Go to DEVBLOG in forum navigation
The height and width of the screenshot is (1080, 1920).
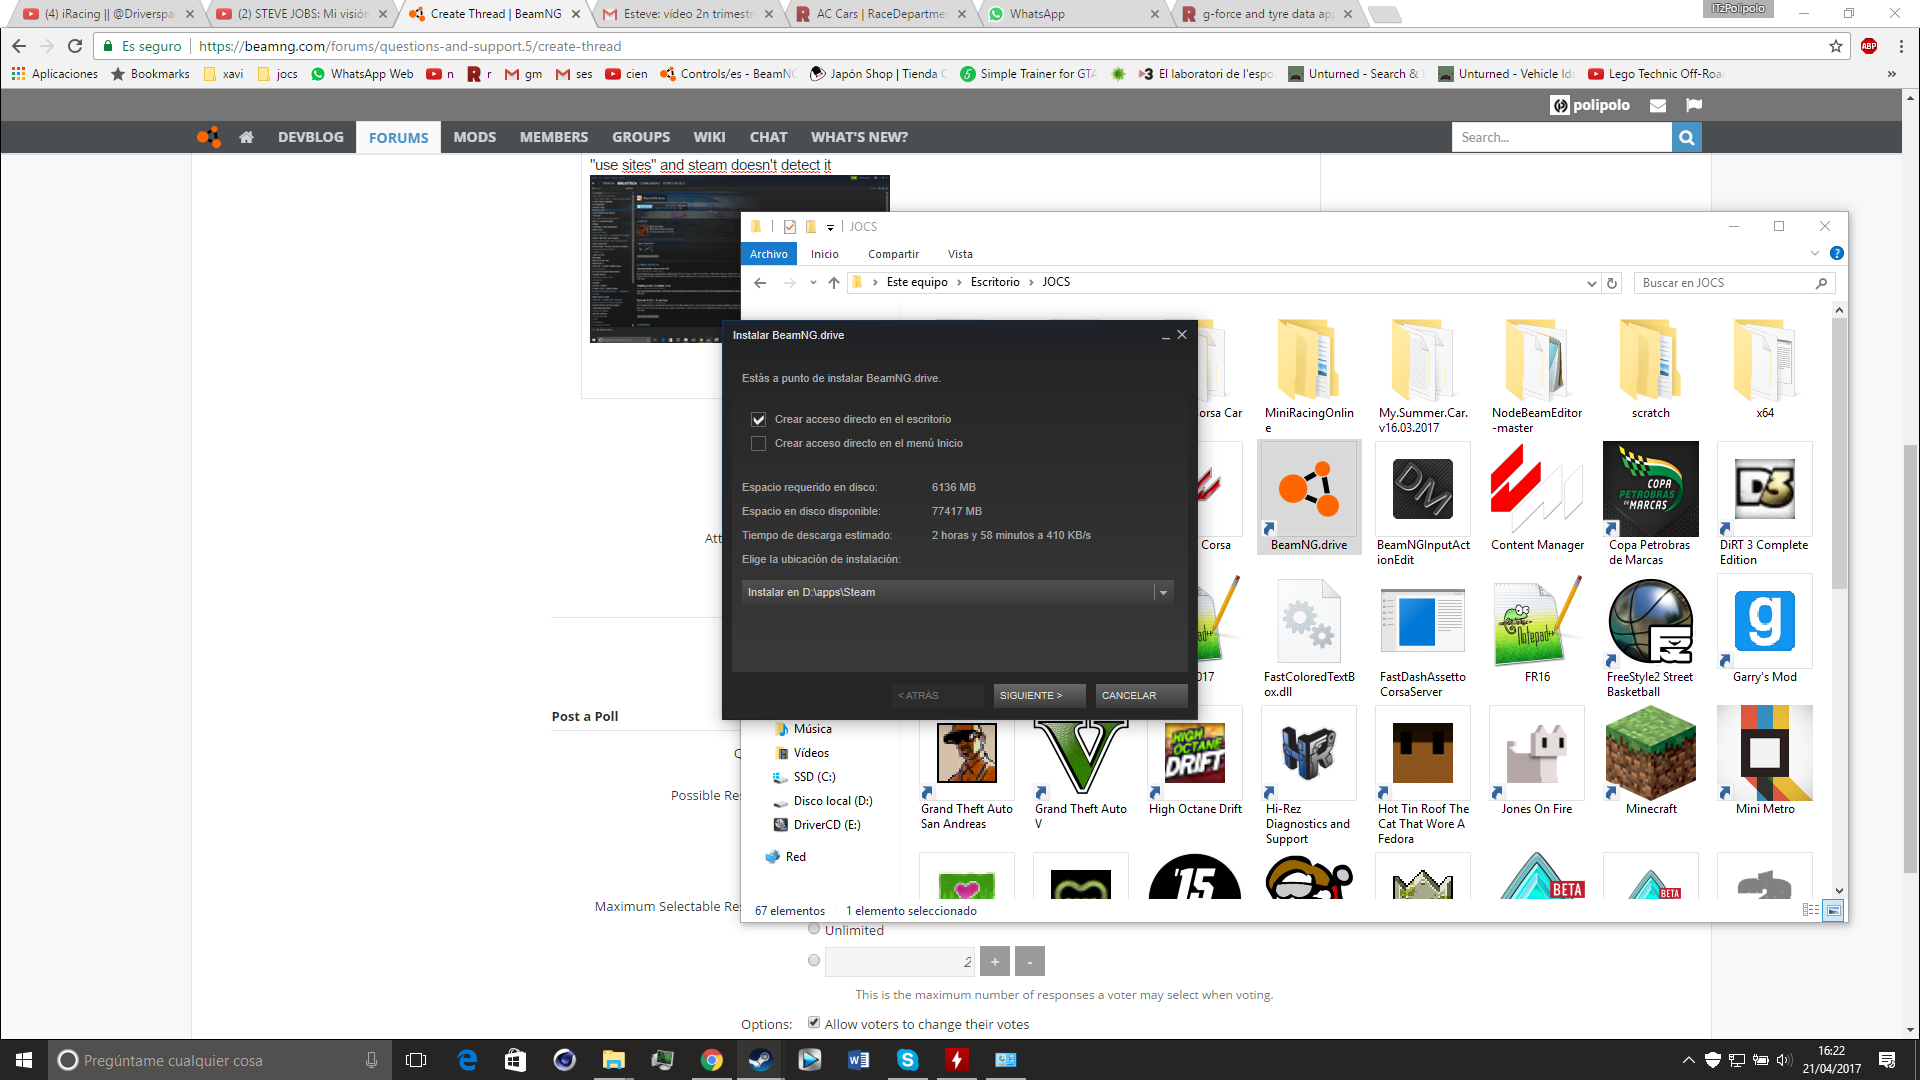click(311, 137)
